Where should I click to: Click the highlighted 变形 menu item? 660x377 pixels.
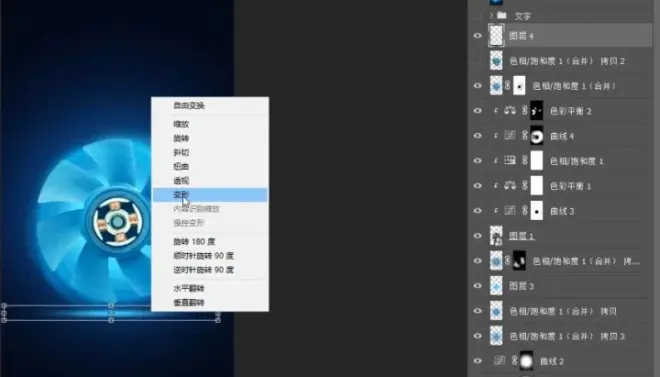pos(210,195)
